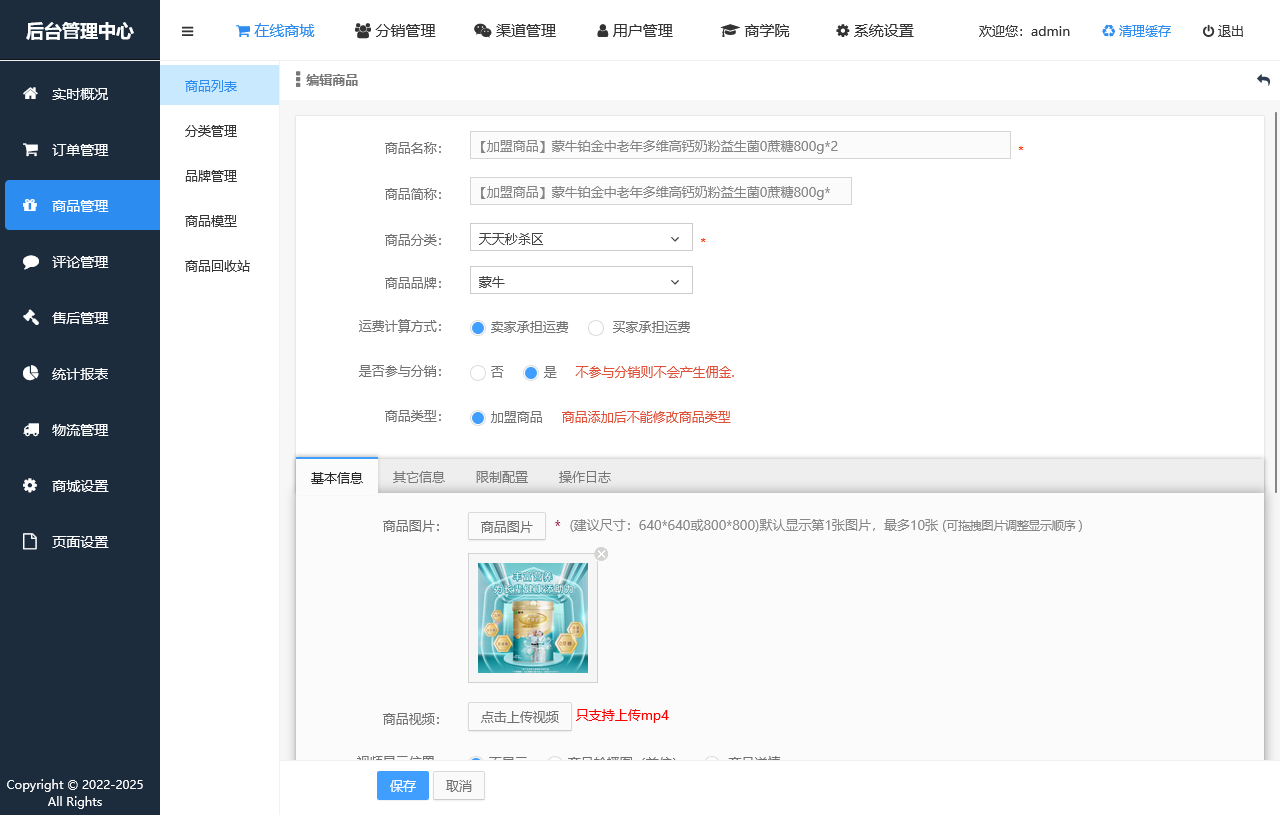Click the X icon to remove product image
Viewport: 1280px width, 815px height.
click(x=600, y=553)
